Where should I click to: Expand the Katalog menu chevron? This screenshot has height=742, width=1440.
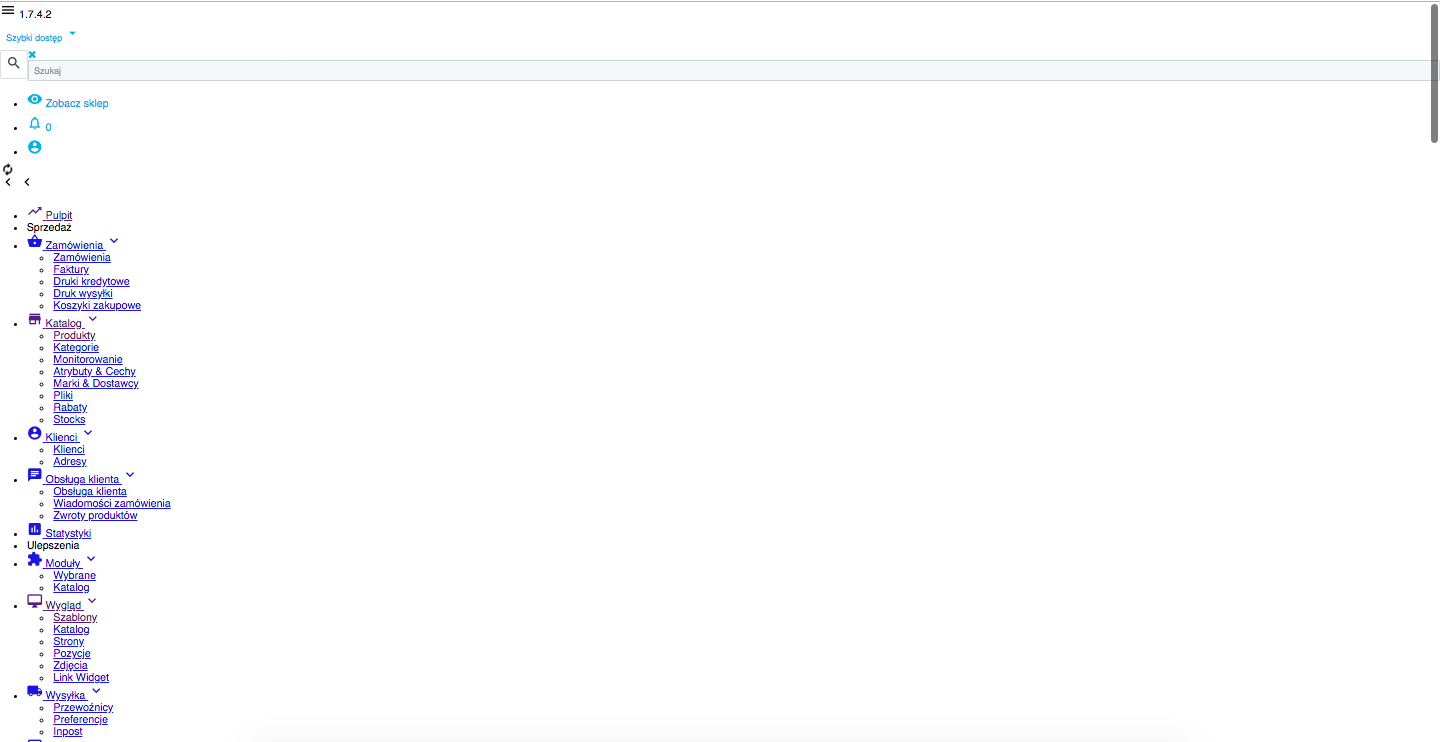coord(93,319)
